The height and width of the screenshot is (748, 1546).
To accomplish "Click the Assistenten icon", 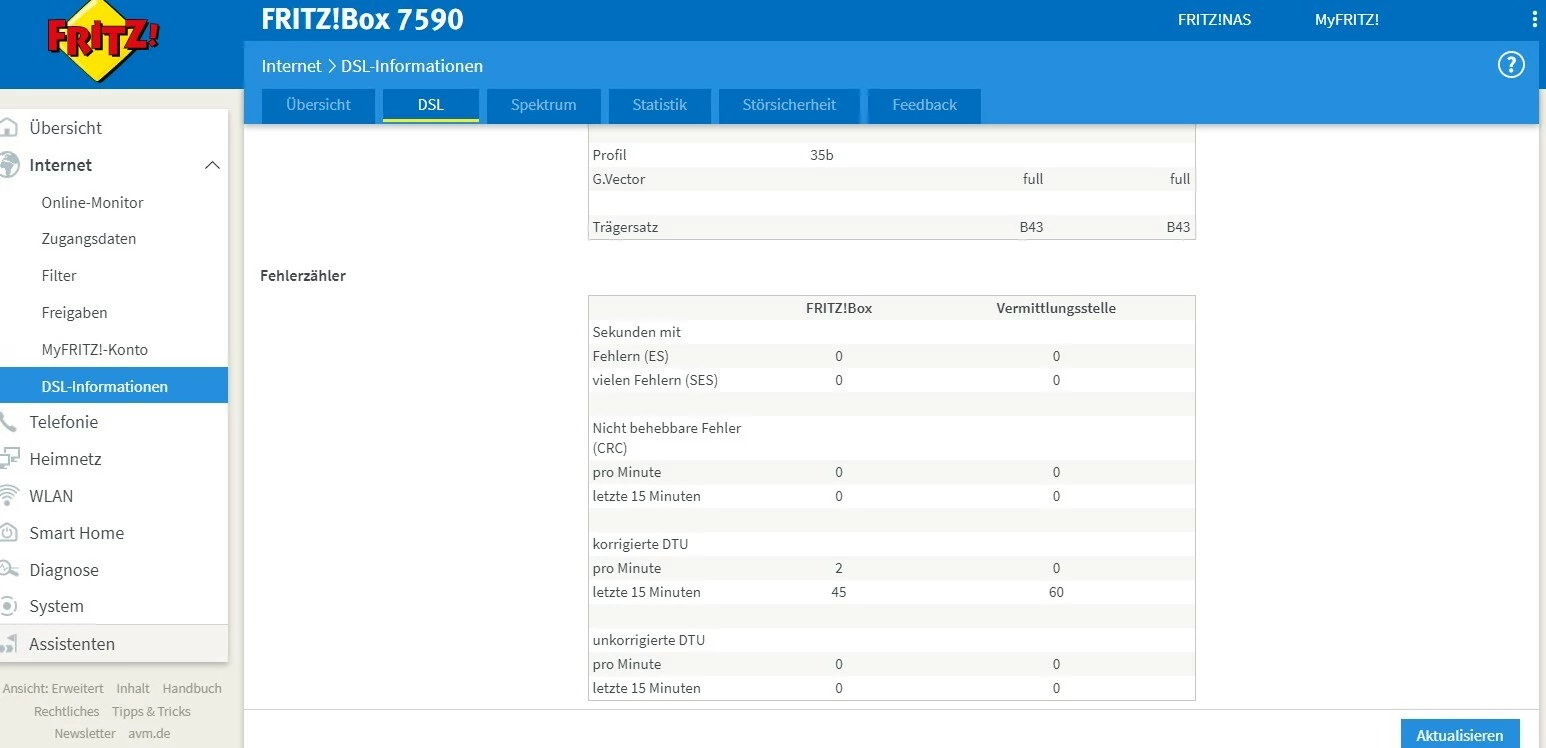I will [x=9, y=644].
